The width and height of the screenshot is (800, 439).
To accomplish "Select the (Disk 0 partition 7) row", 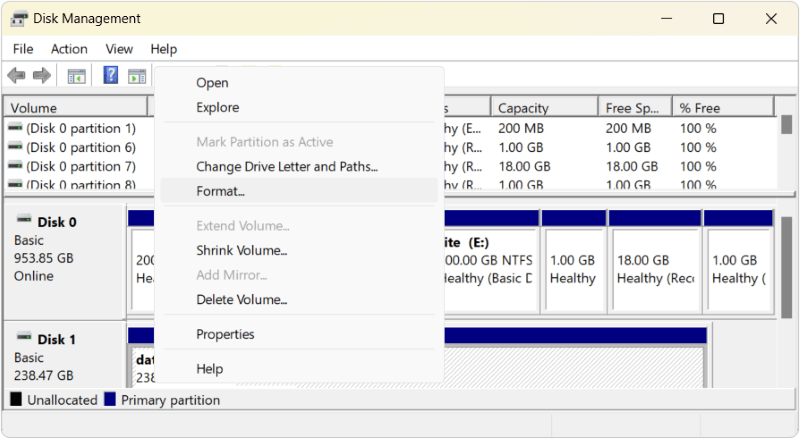I will pyautogui.click(x=80, y=167).
